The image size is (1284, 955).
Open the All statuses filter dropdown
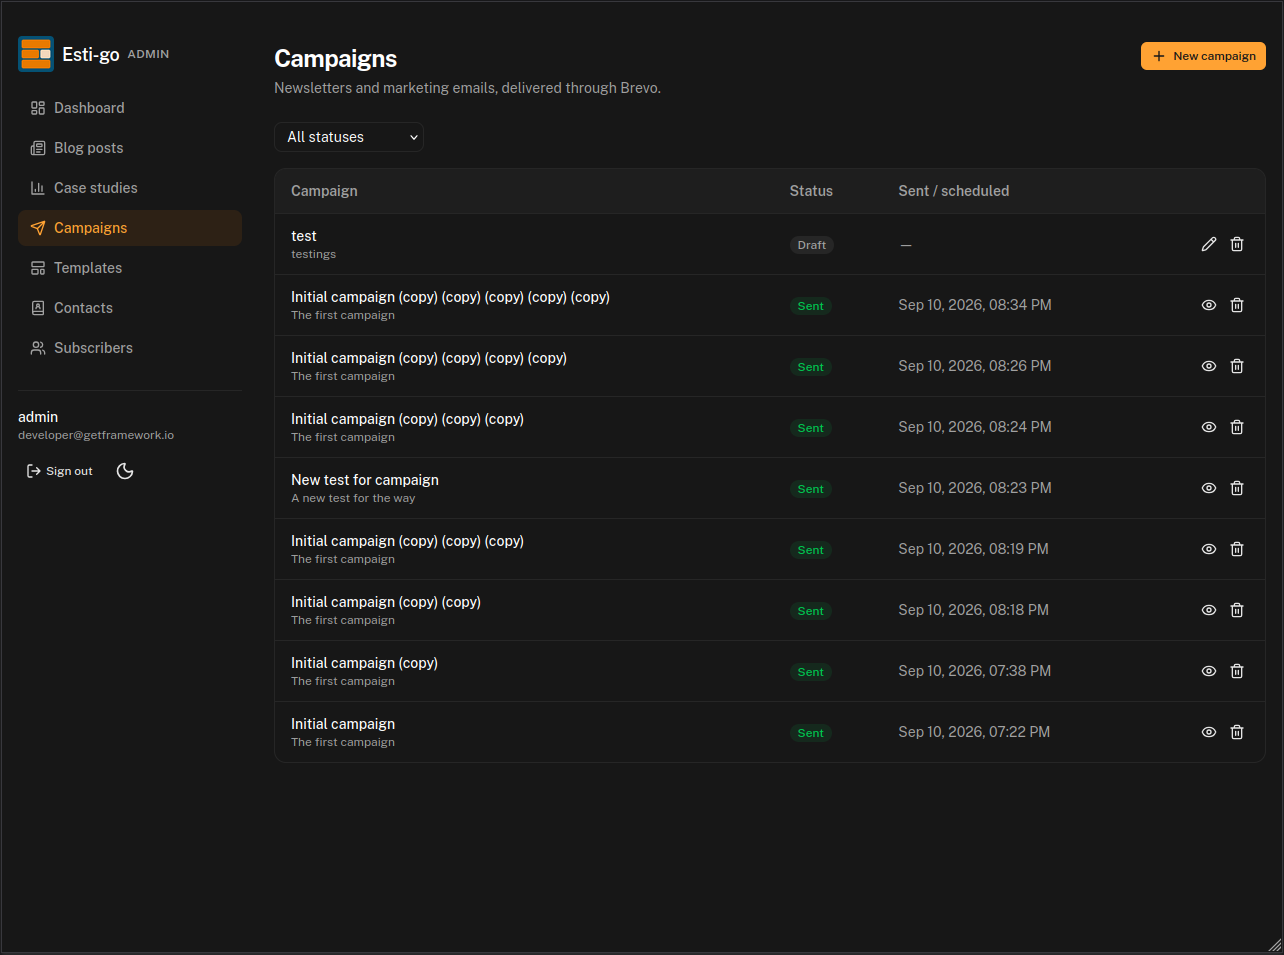click(x=349, y=137)
